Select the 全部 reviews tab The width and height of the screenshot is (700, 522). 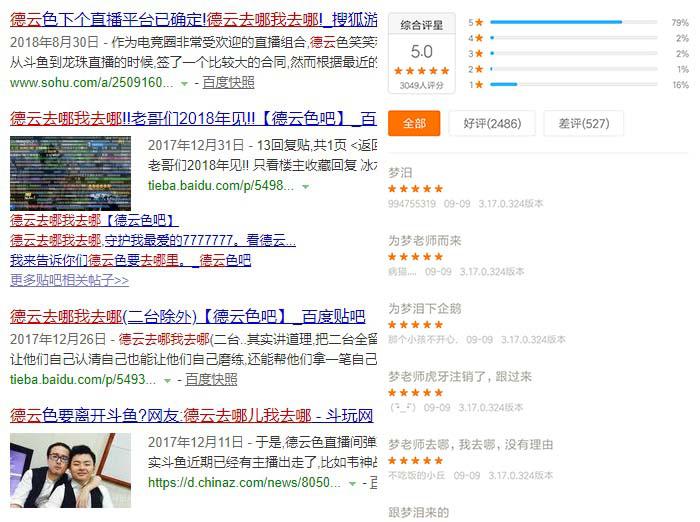tap(414, 123)
